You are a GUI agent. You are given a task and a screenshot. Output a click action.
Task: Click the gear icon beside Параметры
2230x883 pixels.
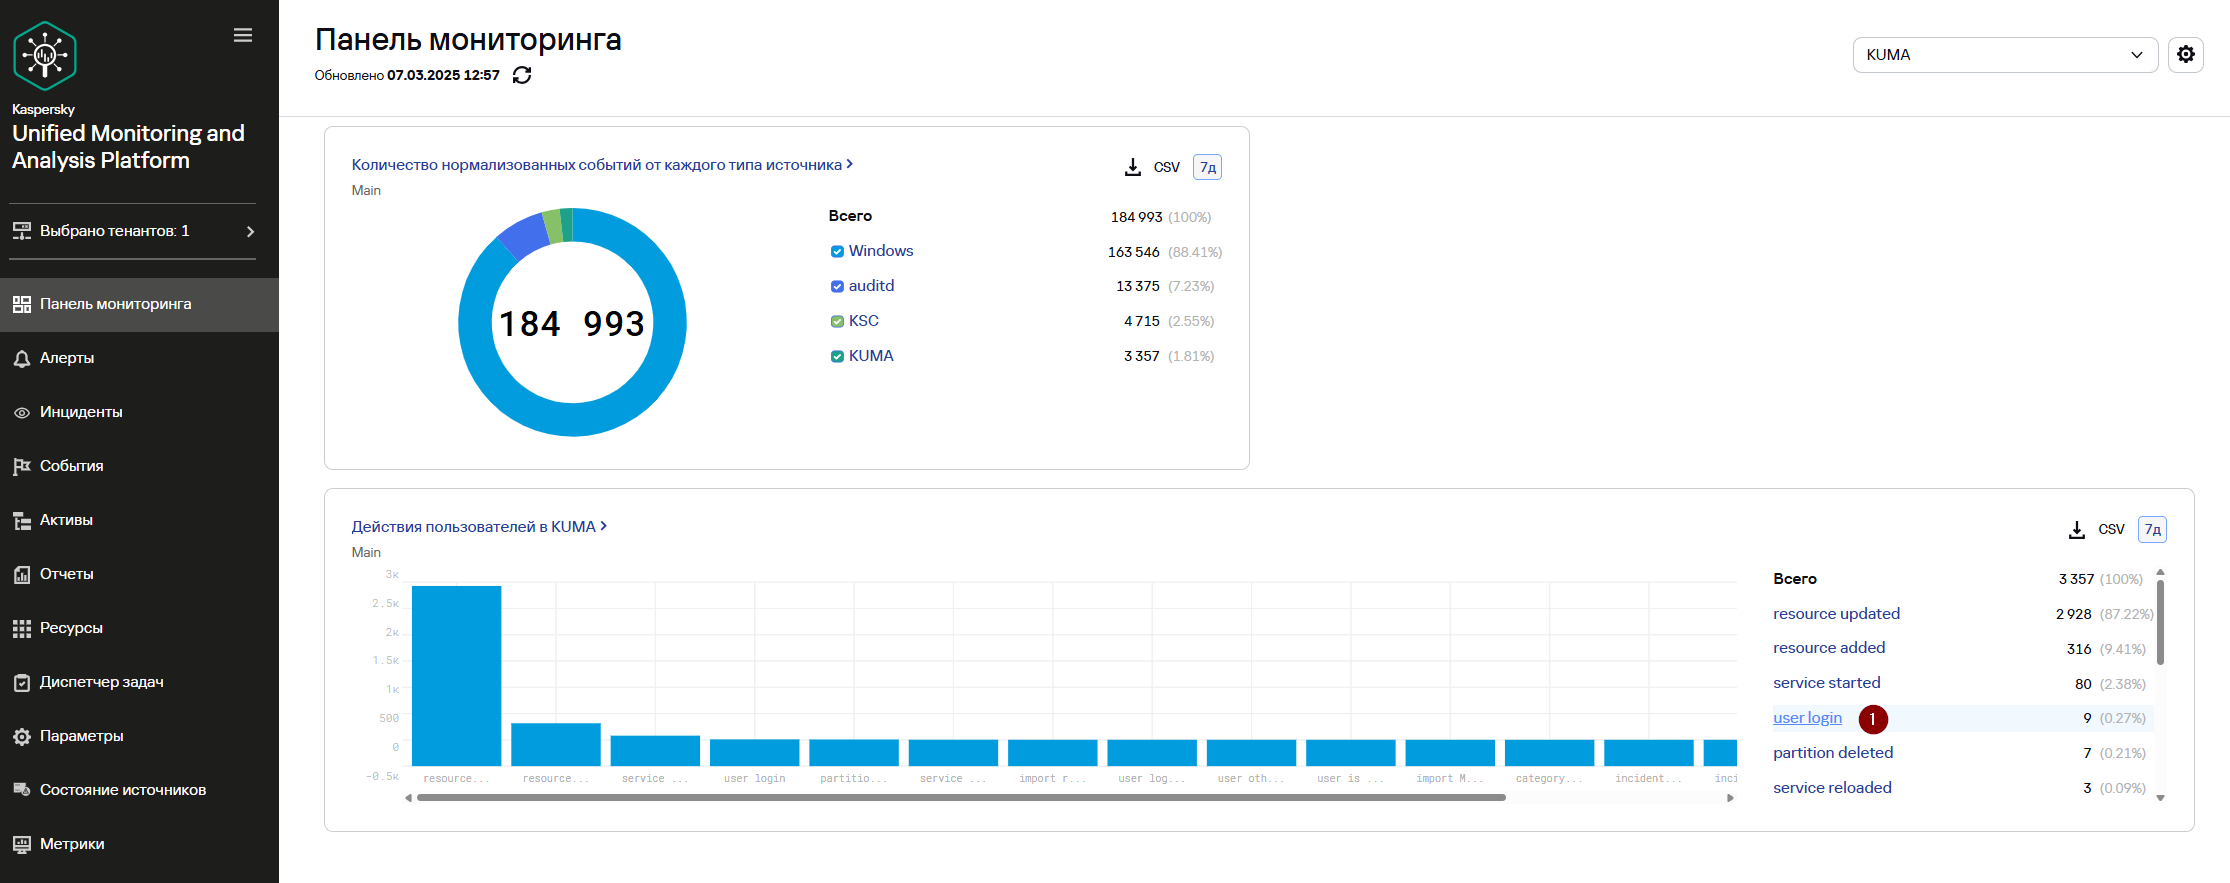22,736
